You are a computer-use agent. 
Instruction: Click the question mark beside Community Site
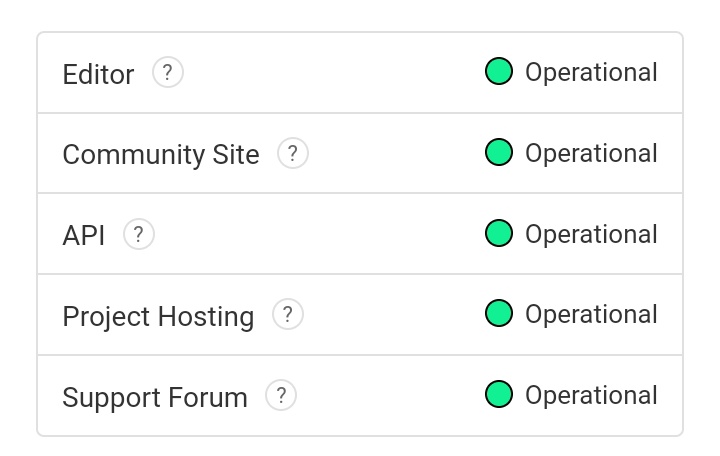[292, 153]
